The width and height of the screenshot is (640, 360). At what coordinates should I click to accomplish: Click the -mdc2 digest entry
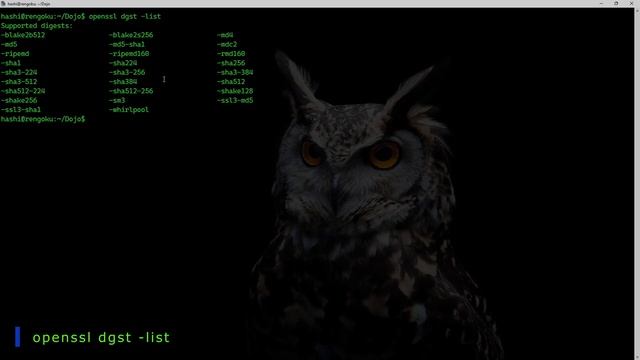click(227, 44)
